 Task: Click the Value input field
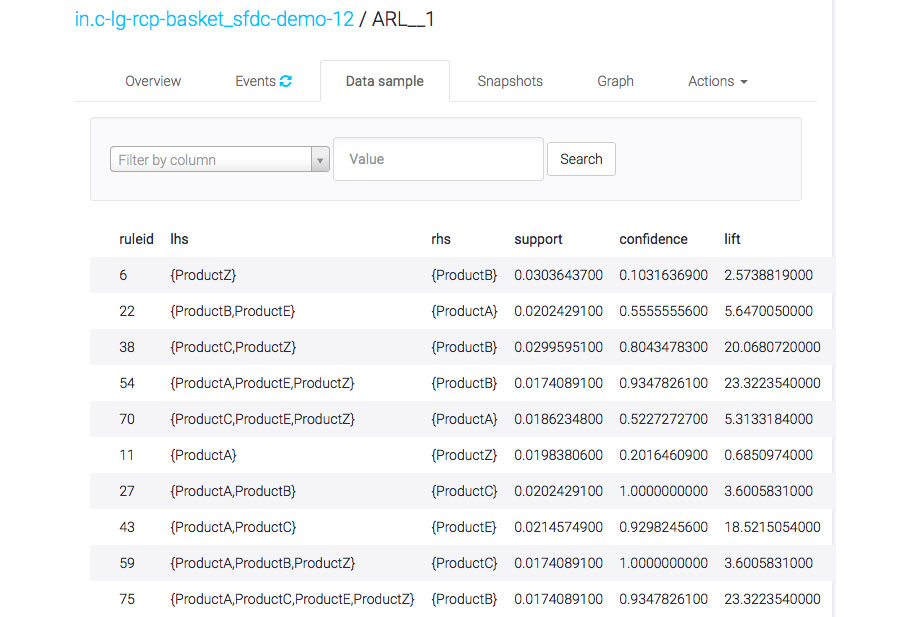click(x=437, y=159)
